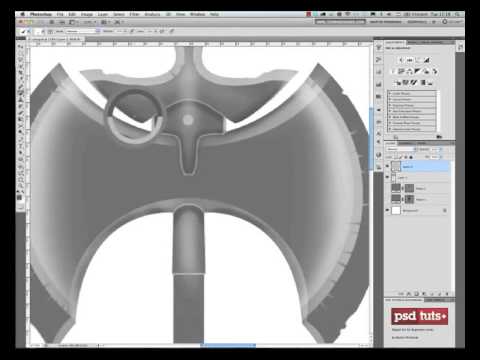Click the layer Opacity field
Viewport: 480px width, 360px height.
434,149
